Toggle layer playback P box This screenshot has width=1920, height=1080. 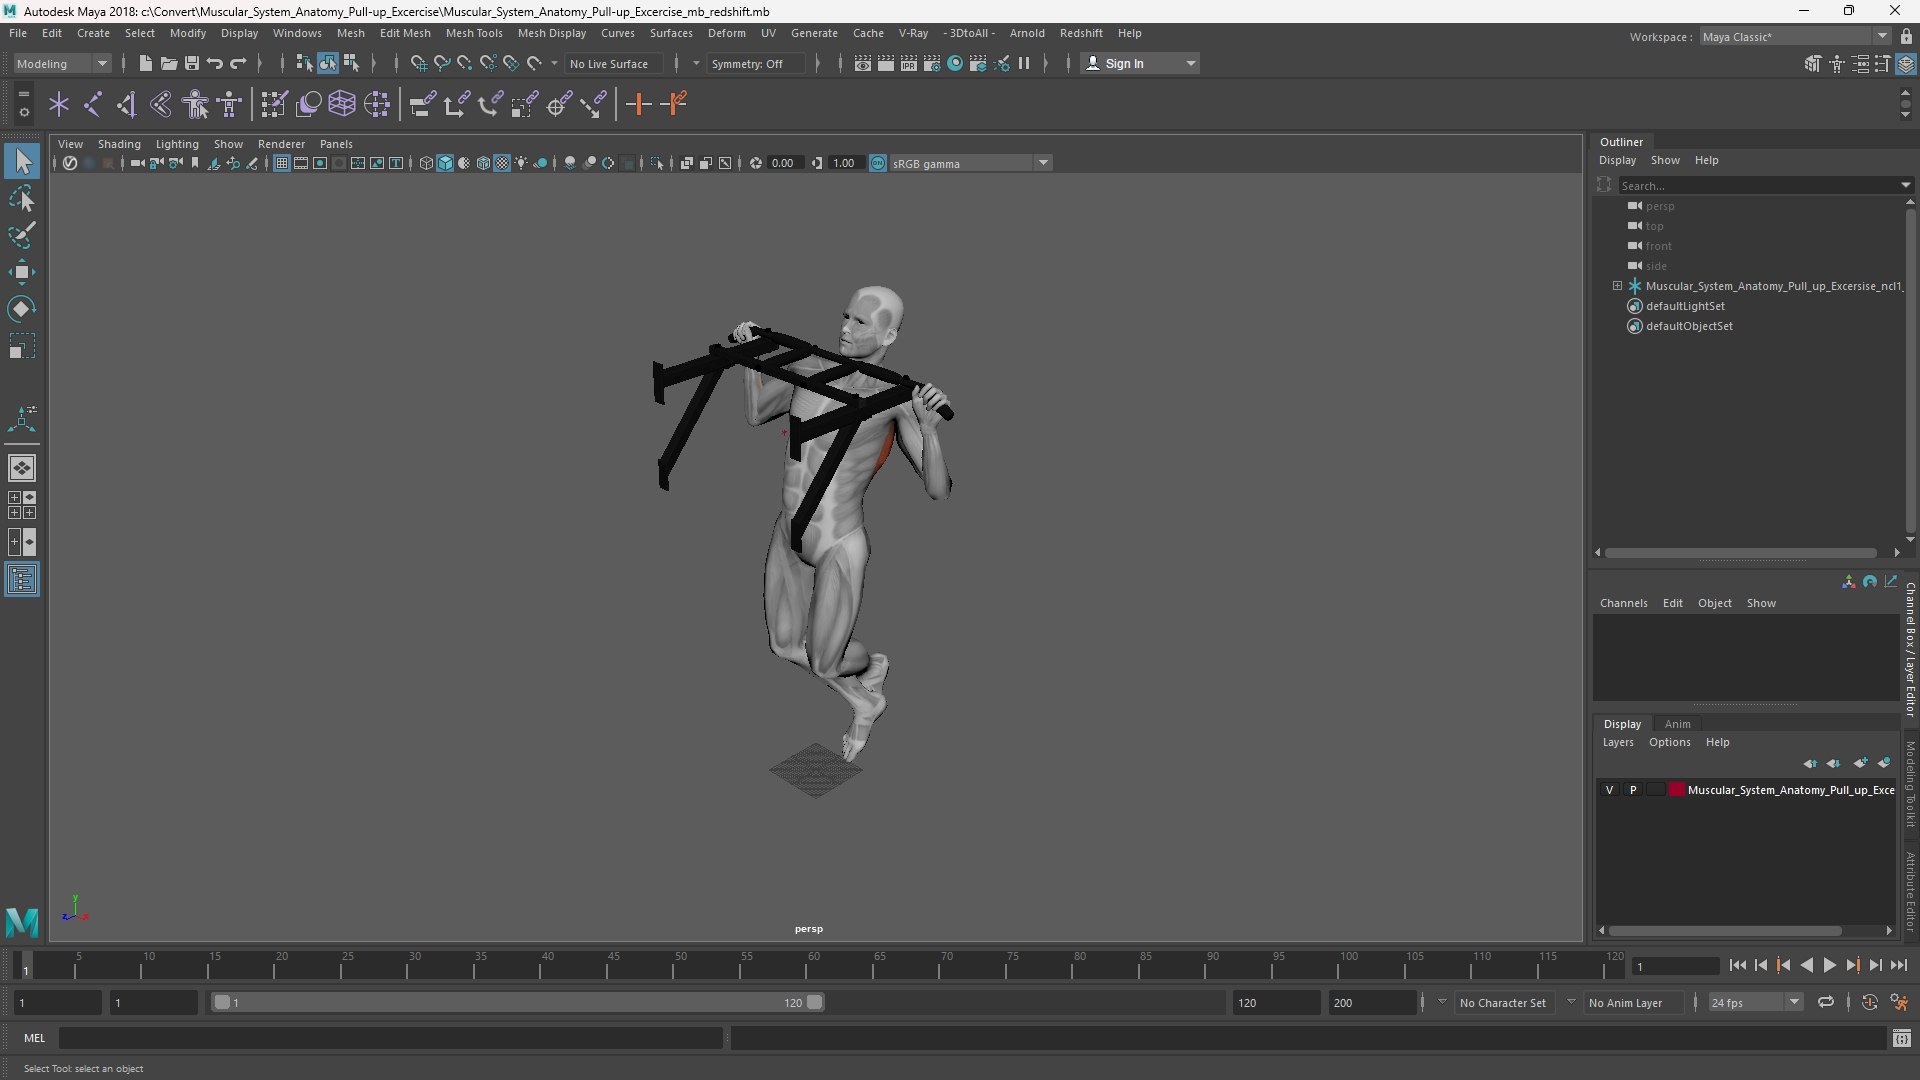1633,790
